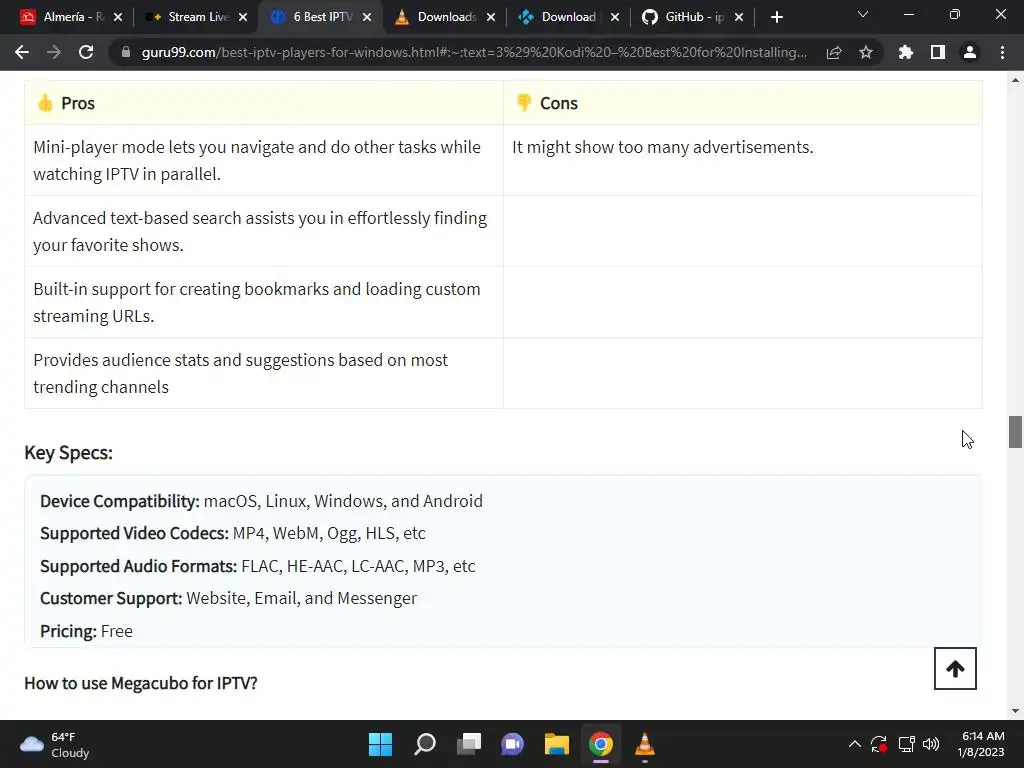The width and height of the screenshot is (1024, 768).
Task: Open VLC media player from taskbar
Action: (645, 744)
